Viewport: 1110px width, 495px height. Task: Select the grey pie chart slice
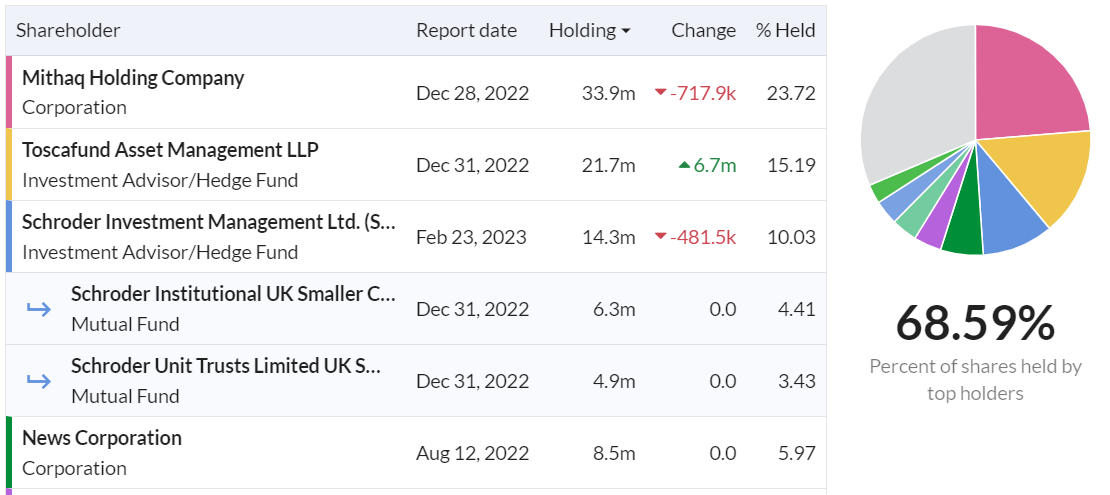(x=917, y=106)
